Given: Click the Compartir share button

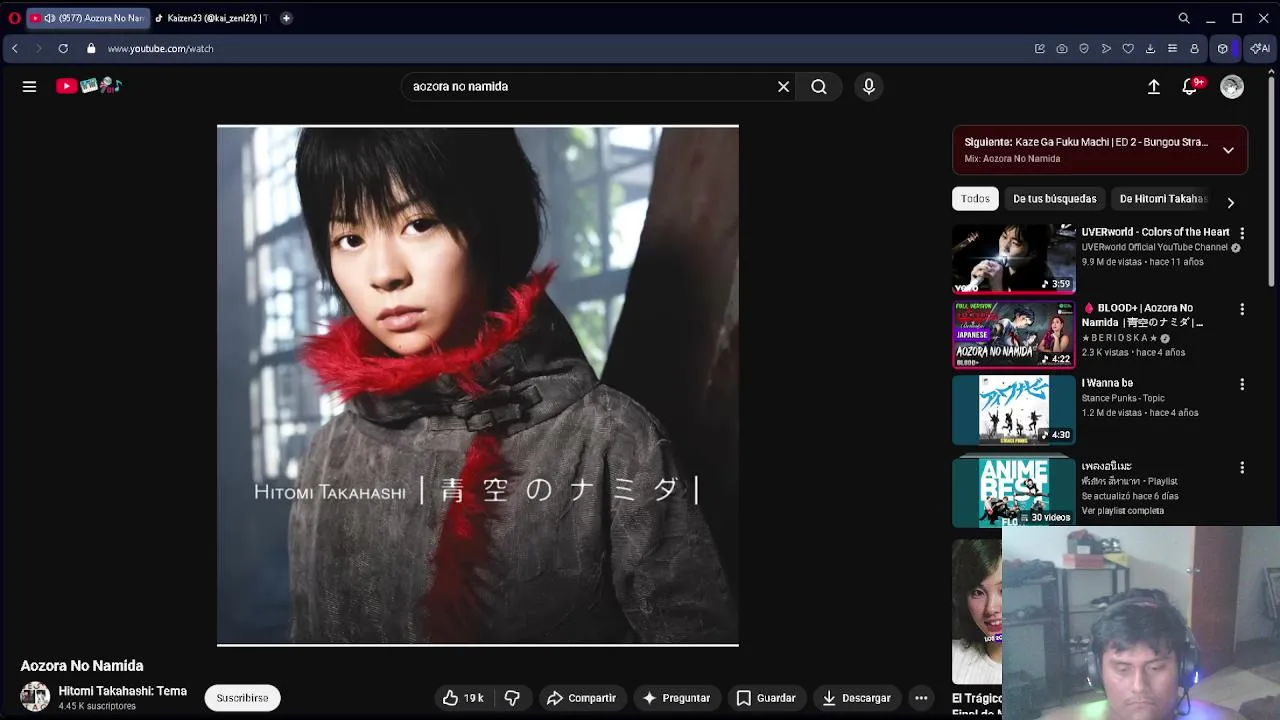Looking at the screenshot, I should [581, 698].
